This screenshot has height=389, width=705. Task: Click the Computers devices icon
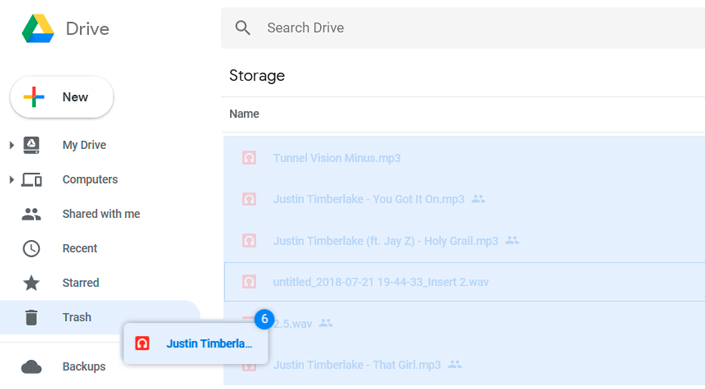31,180
